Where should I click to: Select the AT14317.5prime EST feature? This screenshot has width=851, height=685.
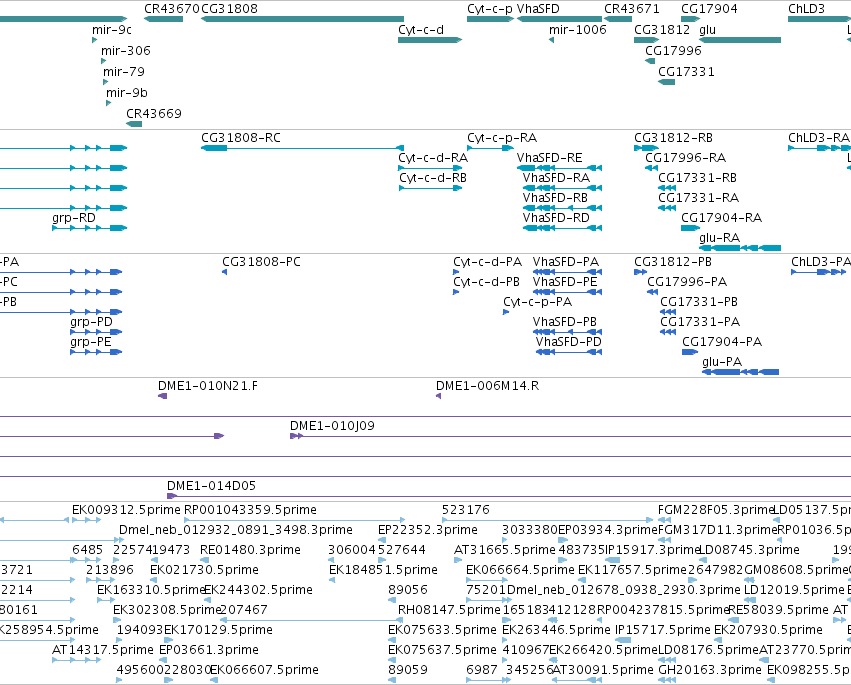[77, 660]
